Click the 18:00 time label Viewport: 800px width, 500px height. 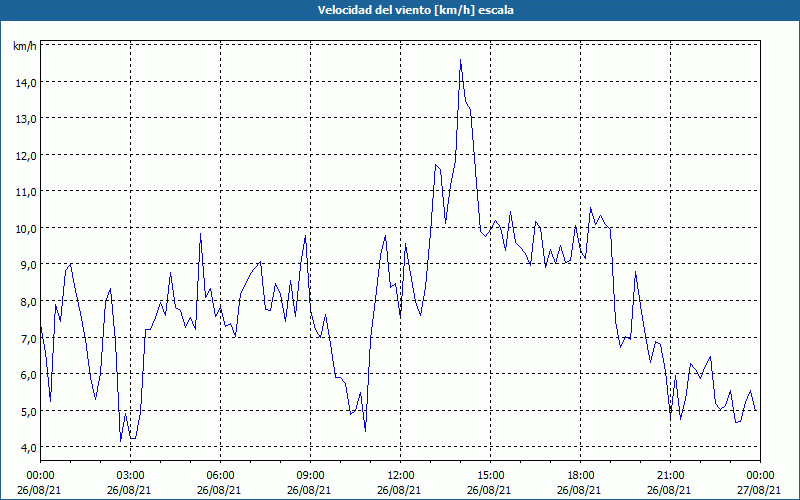tap(581, 476)
